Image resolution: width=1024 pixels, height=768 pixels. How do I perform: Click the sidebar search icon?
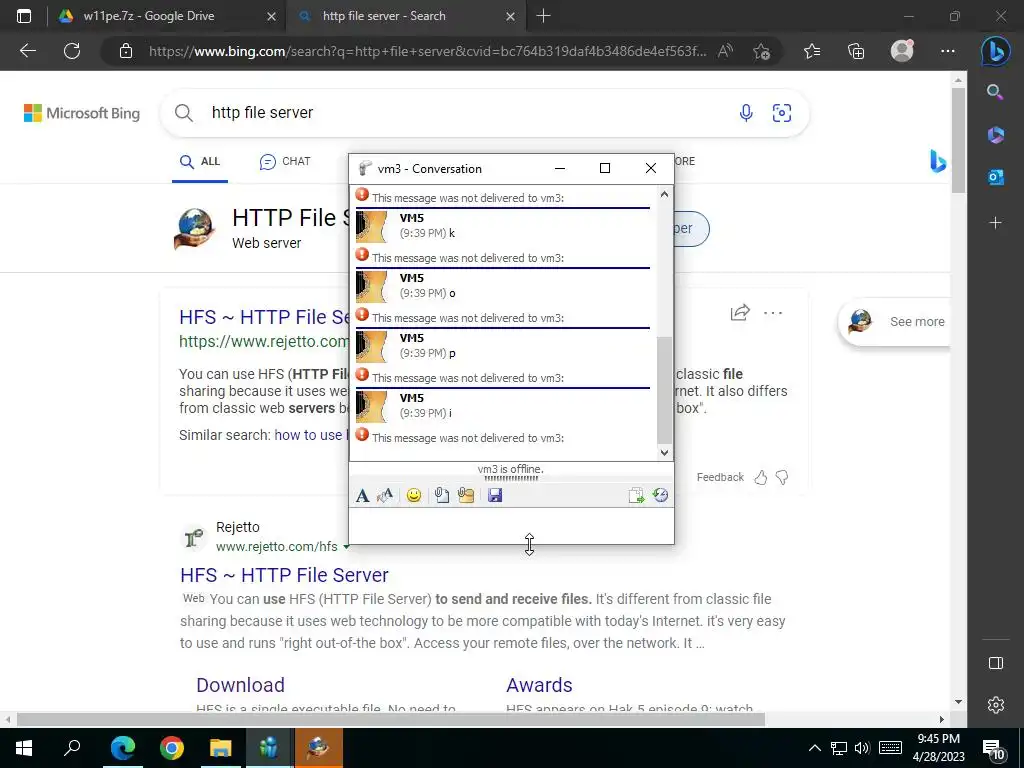coord(995,92)
